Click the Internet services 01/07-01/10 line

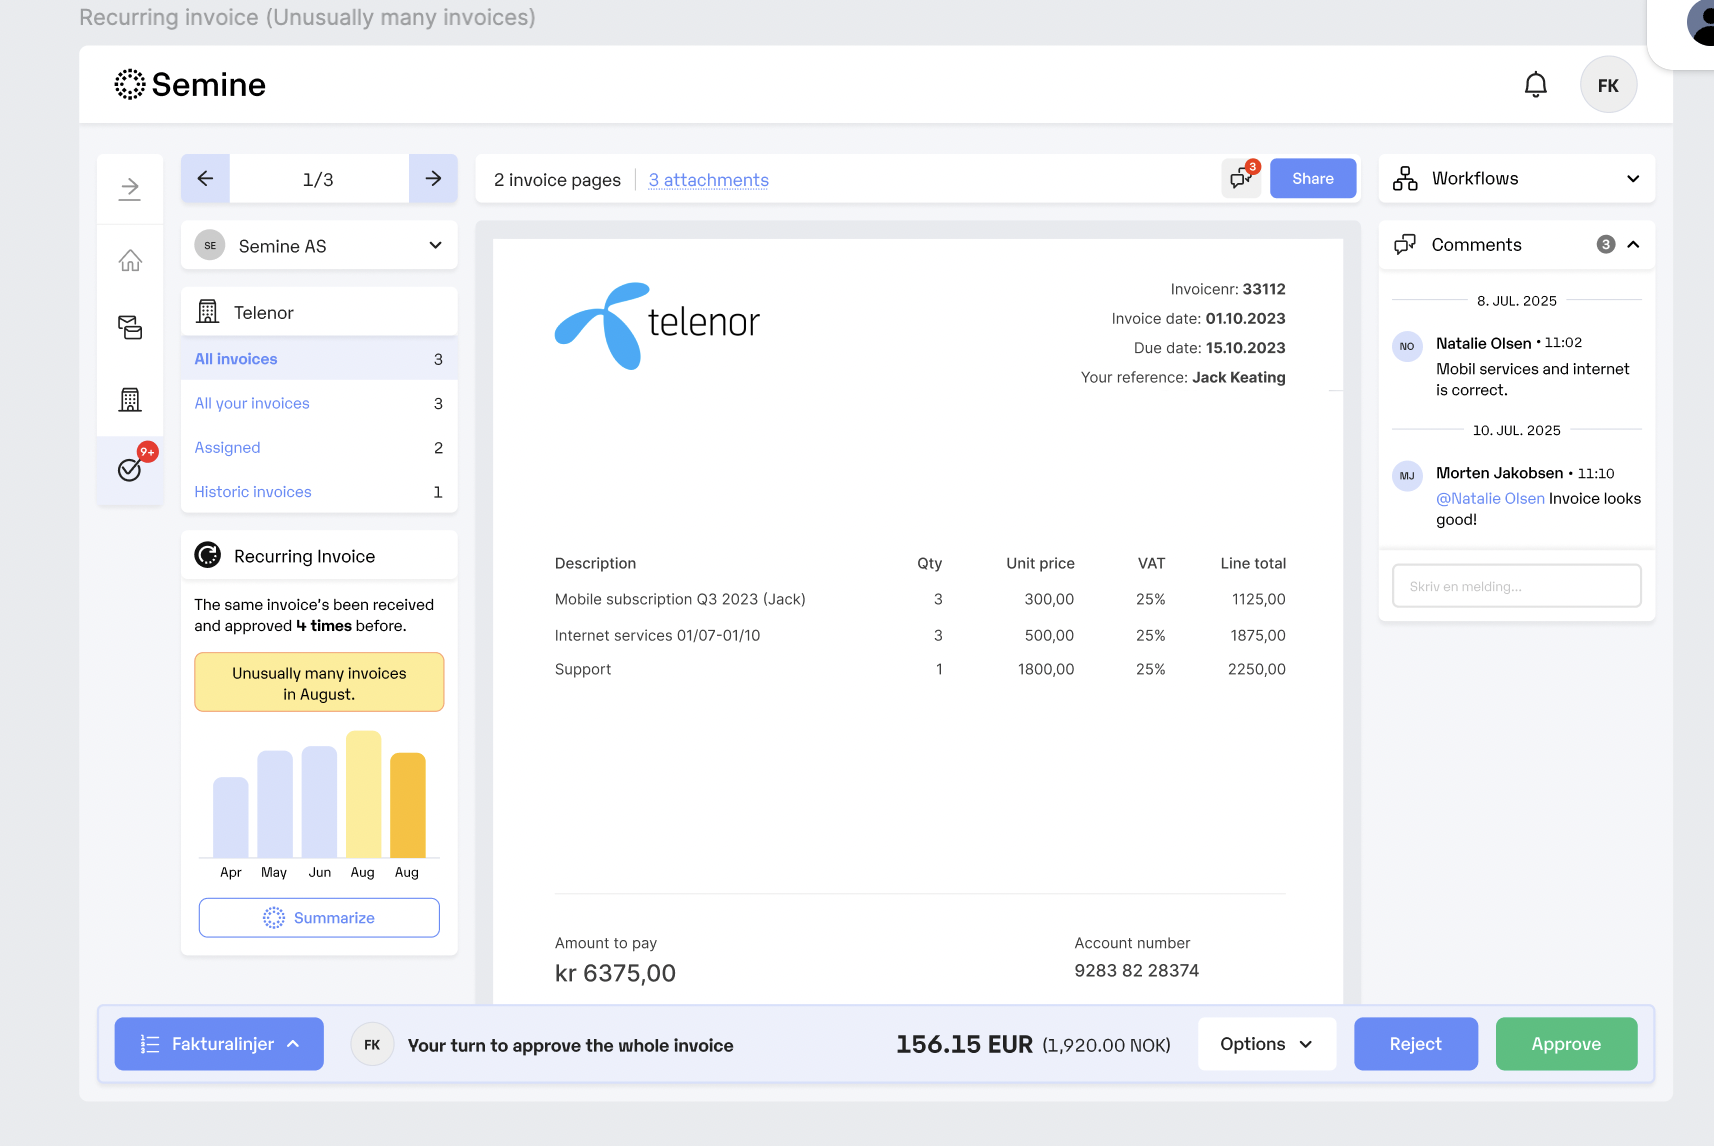click(657, 635)
